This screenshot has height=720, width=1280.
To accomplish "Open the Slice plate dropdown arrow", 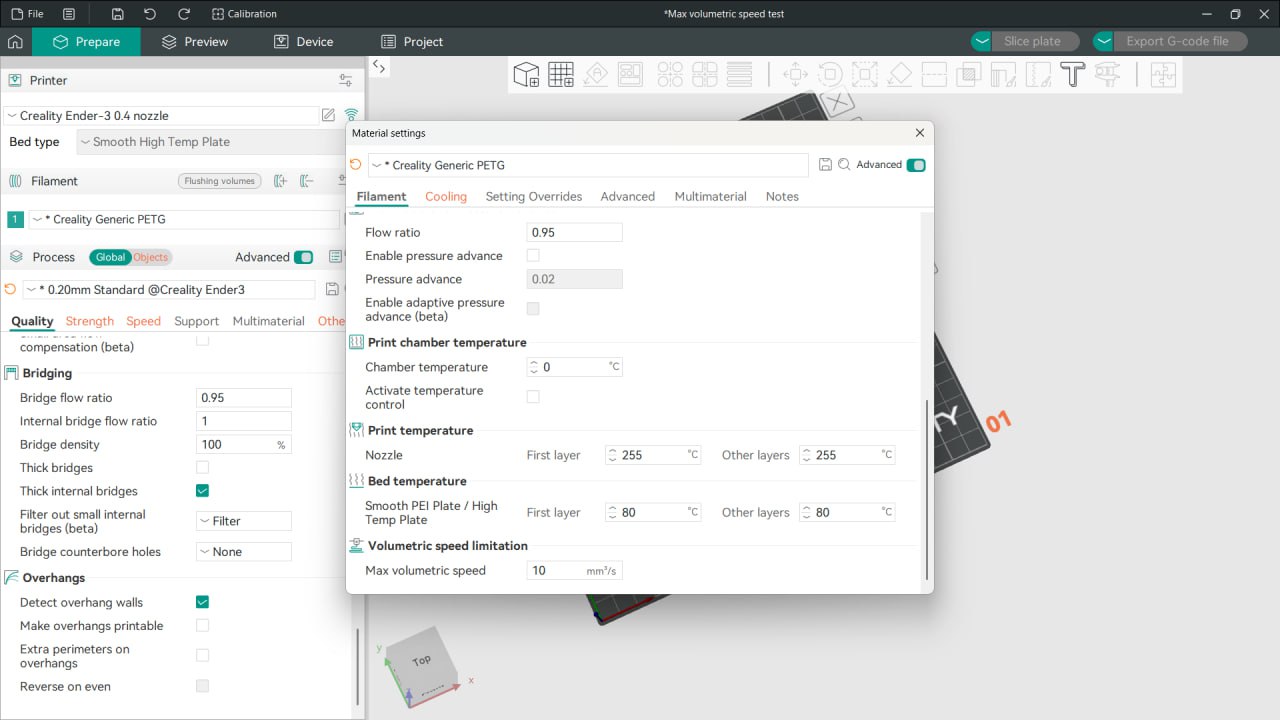I will [x=982, y=41].
